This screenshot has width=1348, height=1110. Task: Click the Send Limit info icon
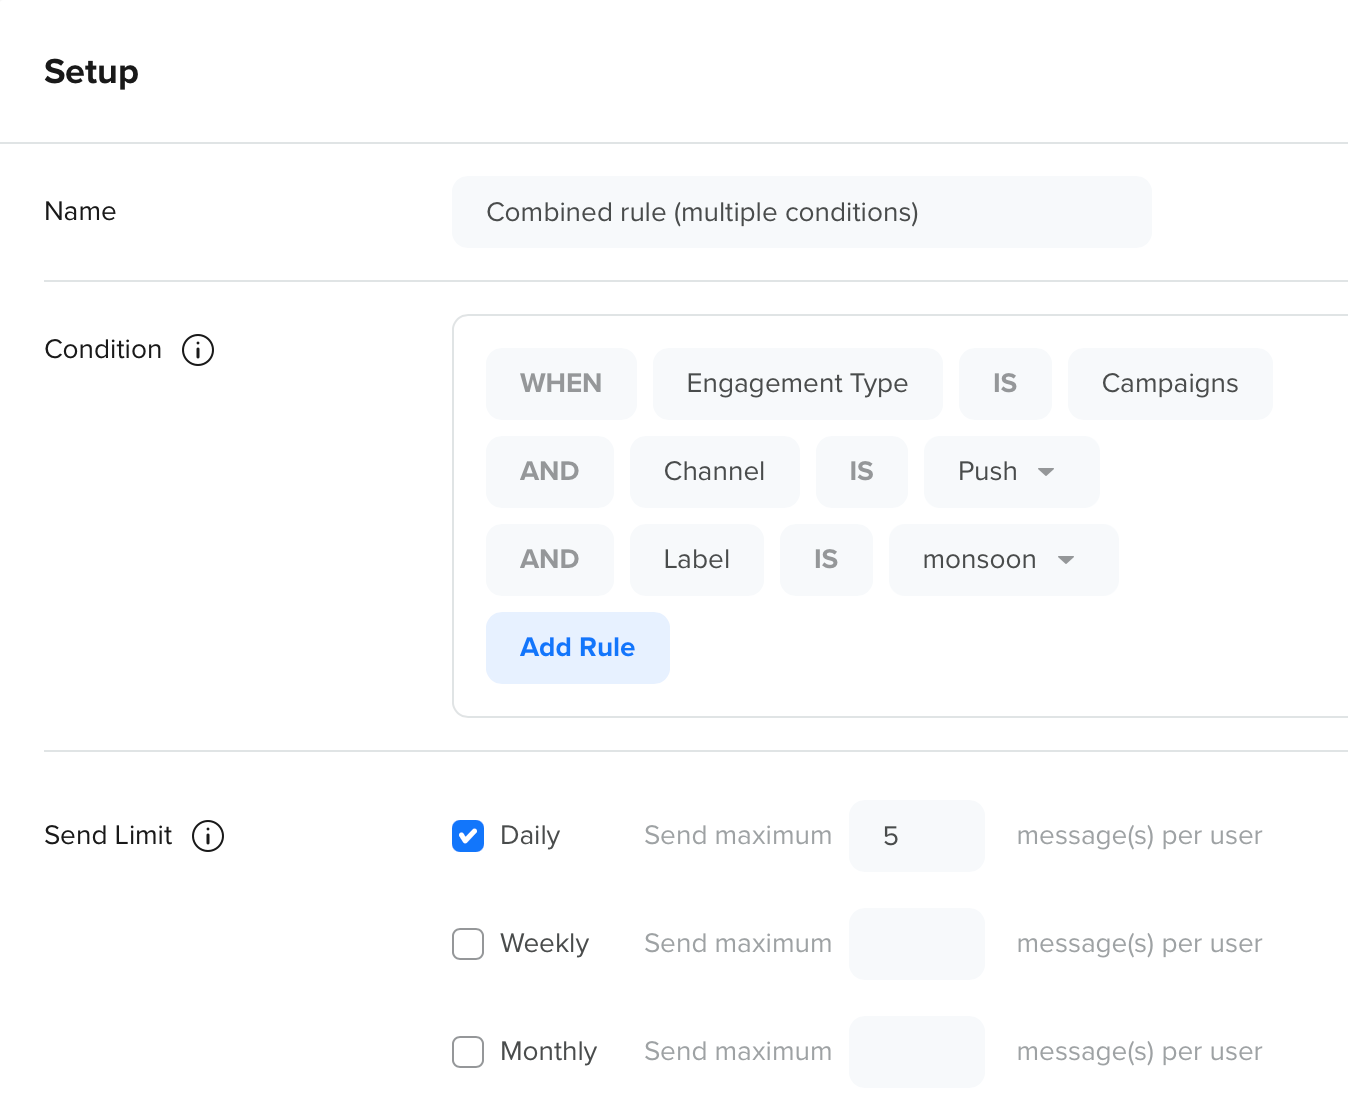[208, 836]
